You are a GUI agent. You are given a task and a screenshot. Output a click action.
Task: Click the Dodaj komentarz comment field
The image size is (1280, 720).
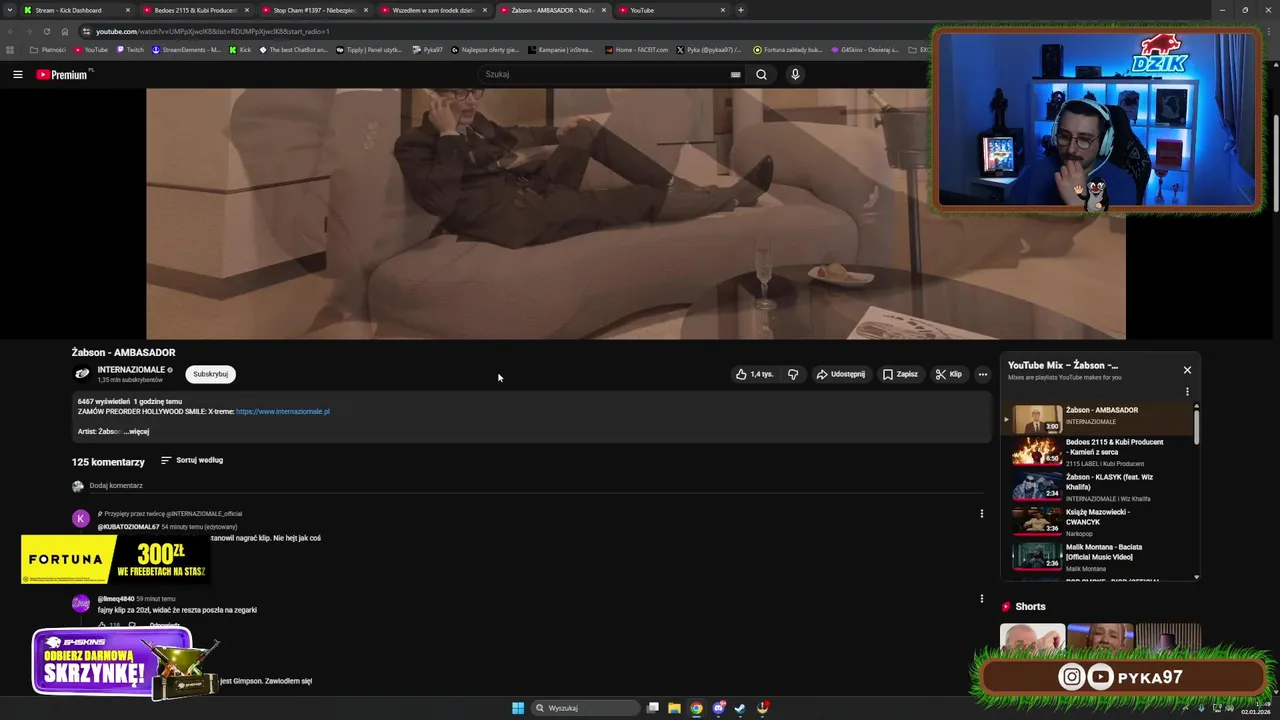pos(535,486)
